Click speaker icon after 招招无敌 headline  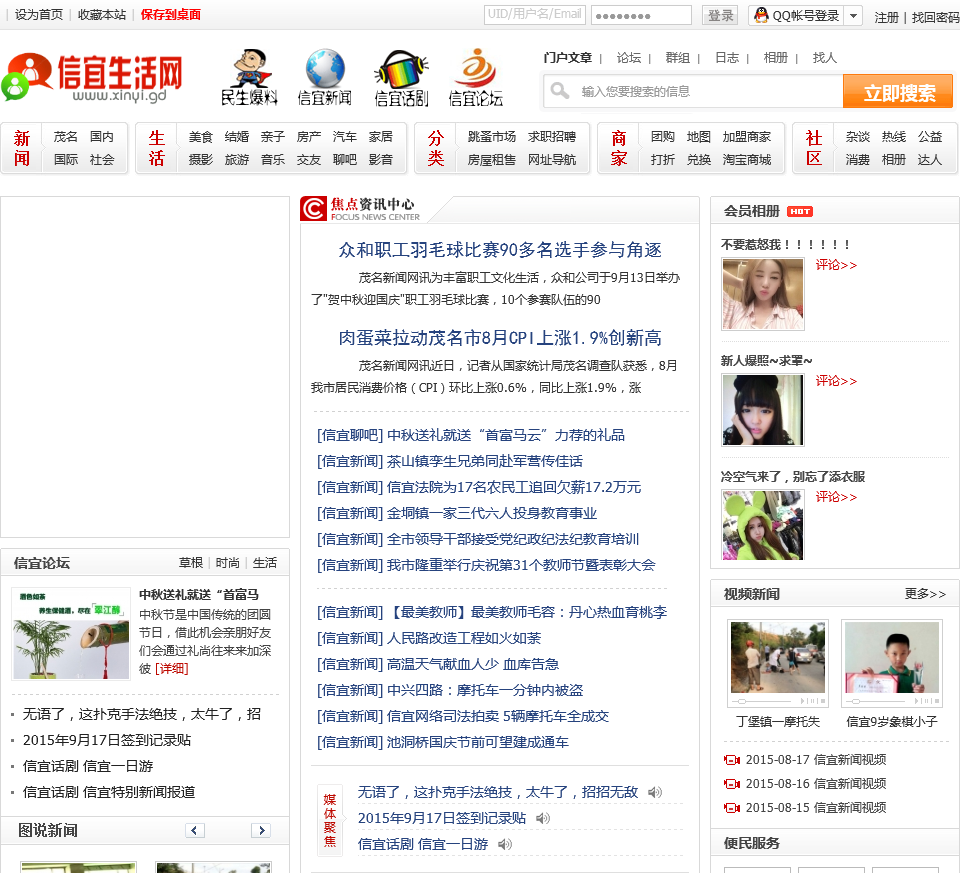(x=655, y=792)
